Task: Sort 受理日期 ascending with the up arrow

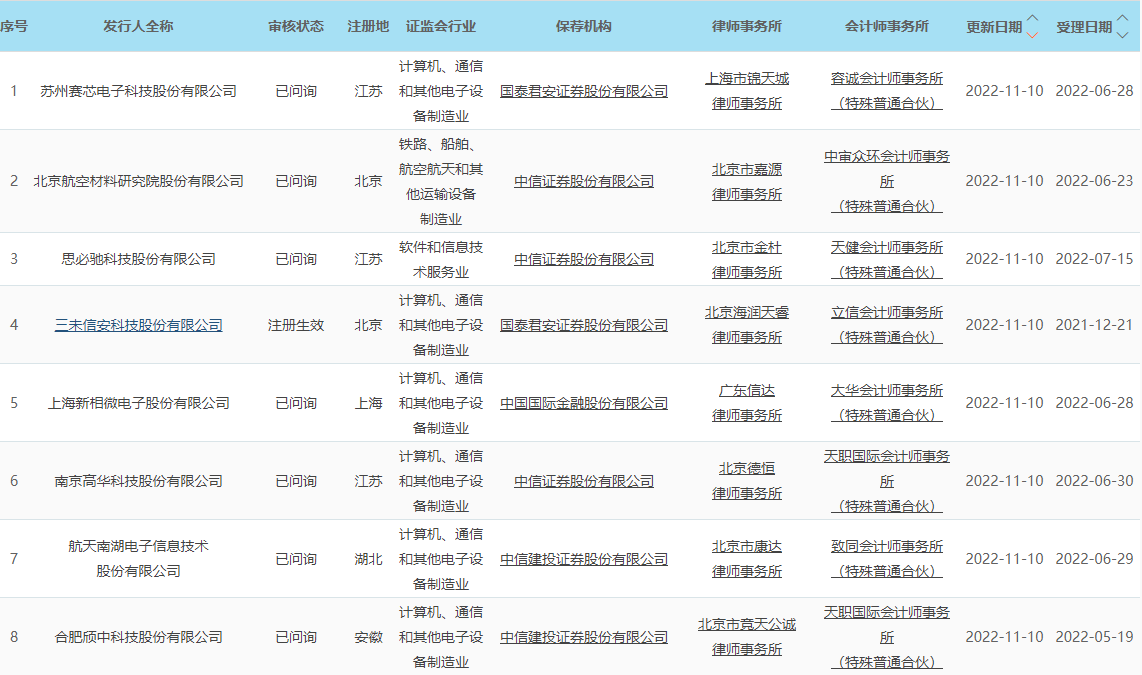Action: coord(1122,18)
